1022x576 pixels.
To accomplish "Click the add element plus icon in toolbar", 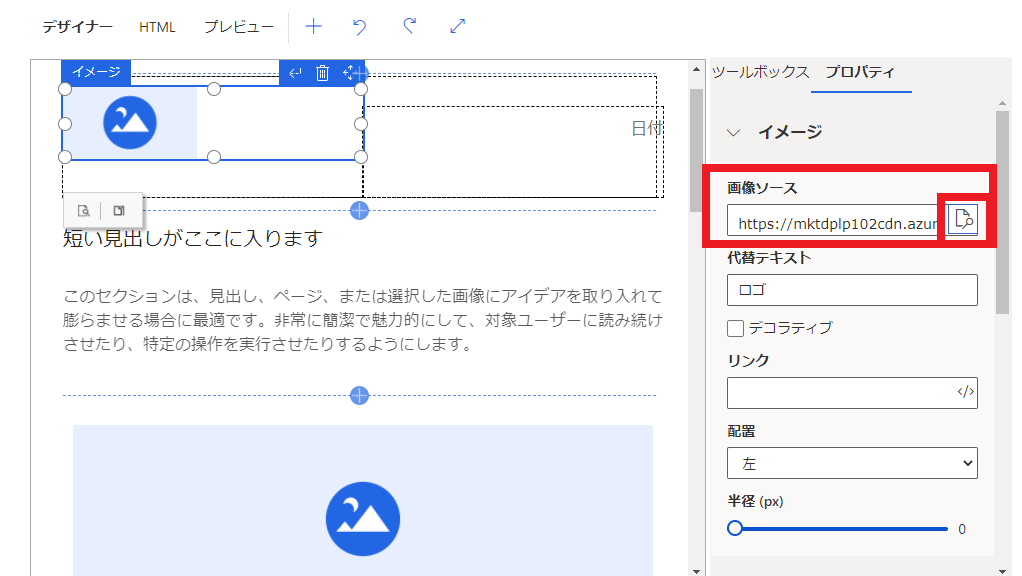I will pyautogui.click(x=313, y=27).
